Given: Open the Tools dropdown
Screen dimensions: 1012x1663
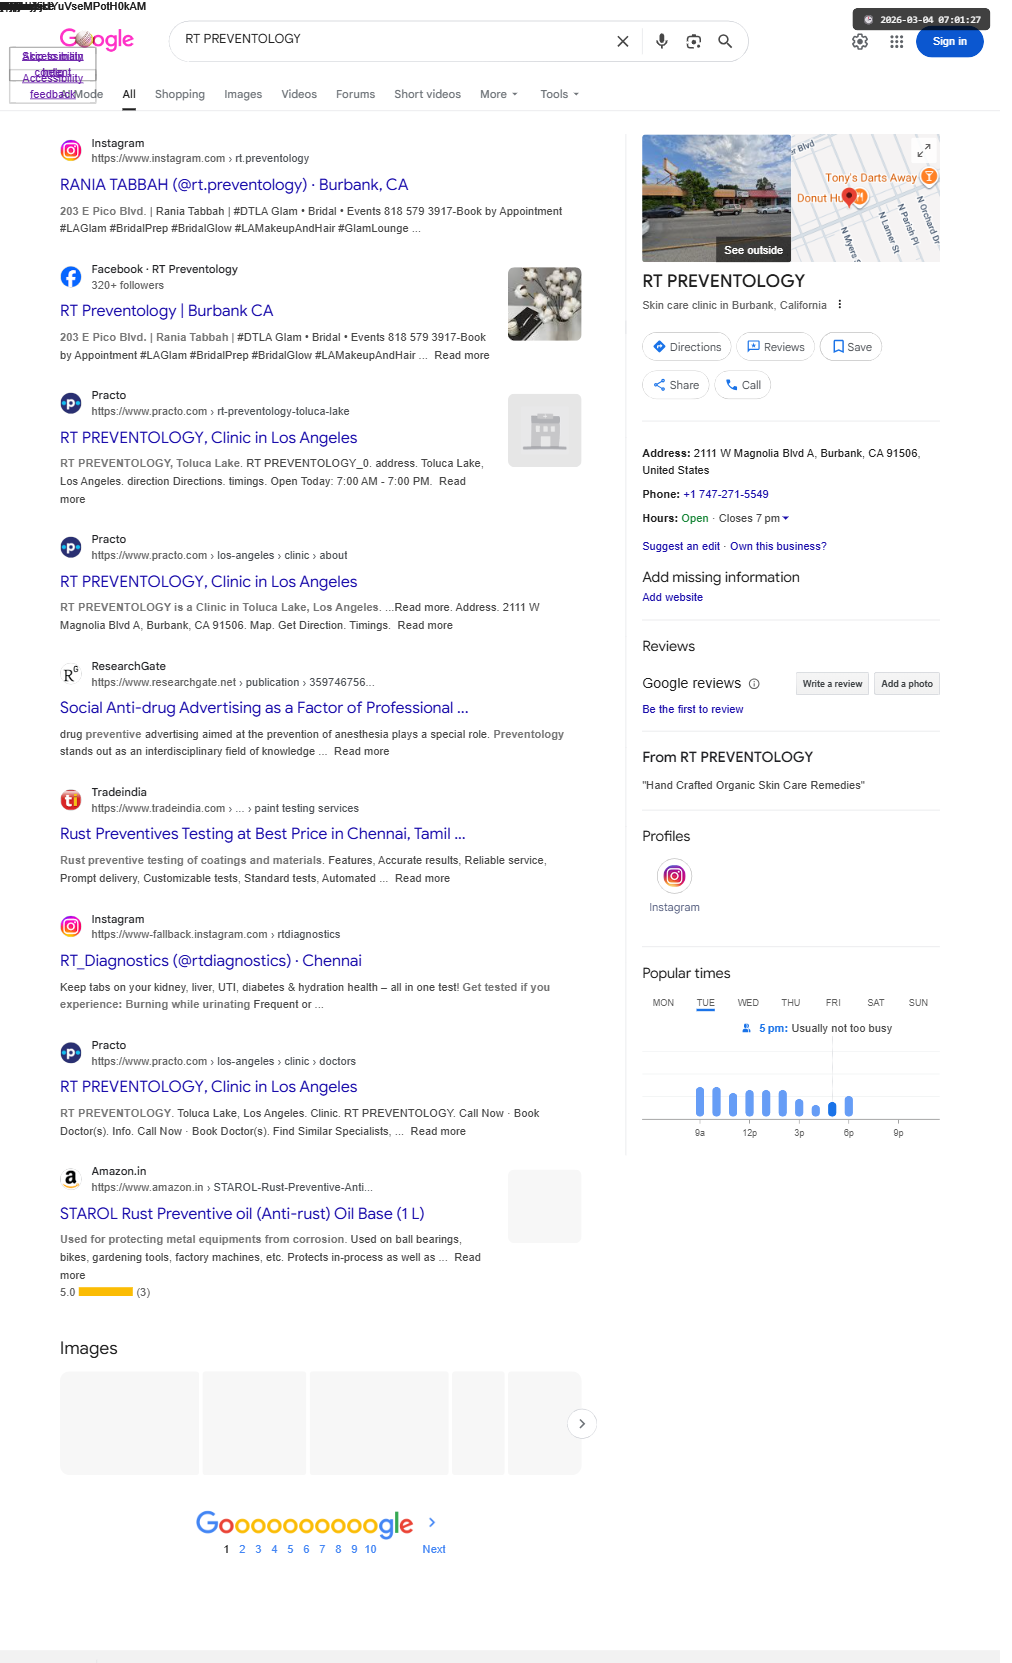Looking at the screenshot, I should pos(559,94).
